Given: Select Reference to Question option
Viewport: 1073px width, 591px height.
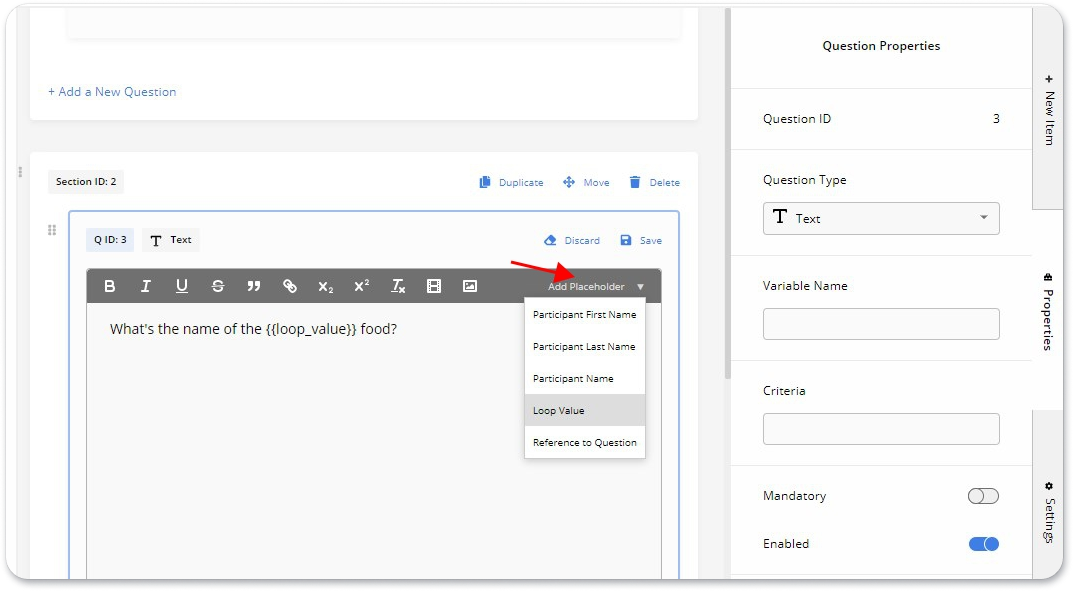Looking at the screenshot, I should (584, 442).
